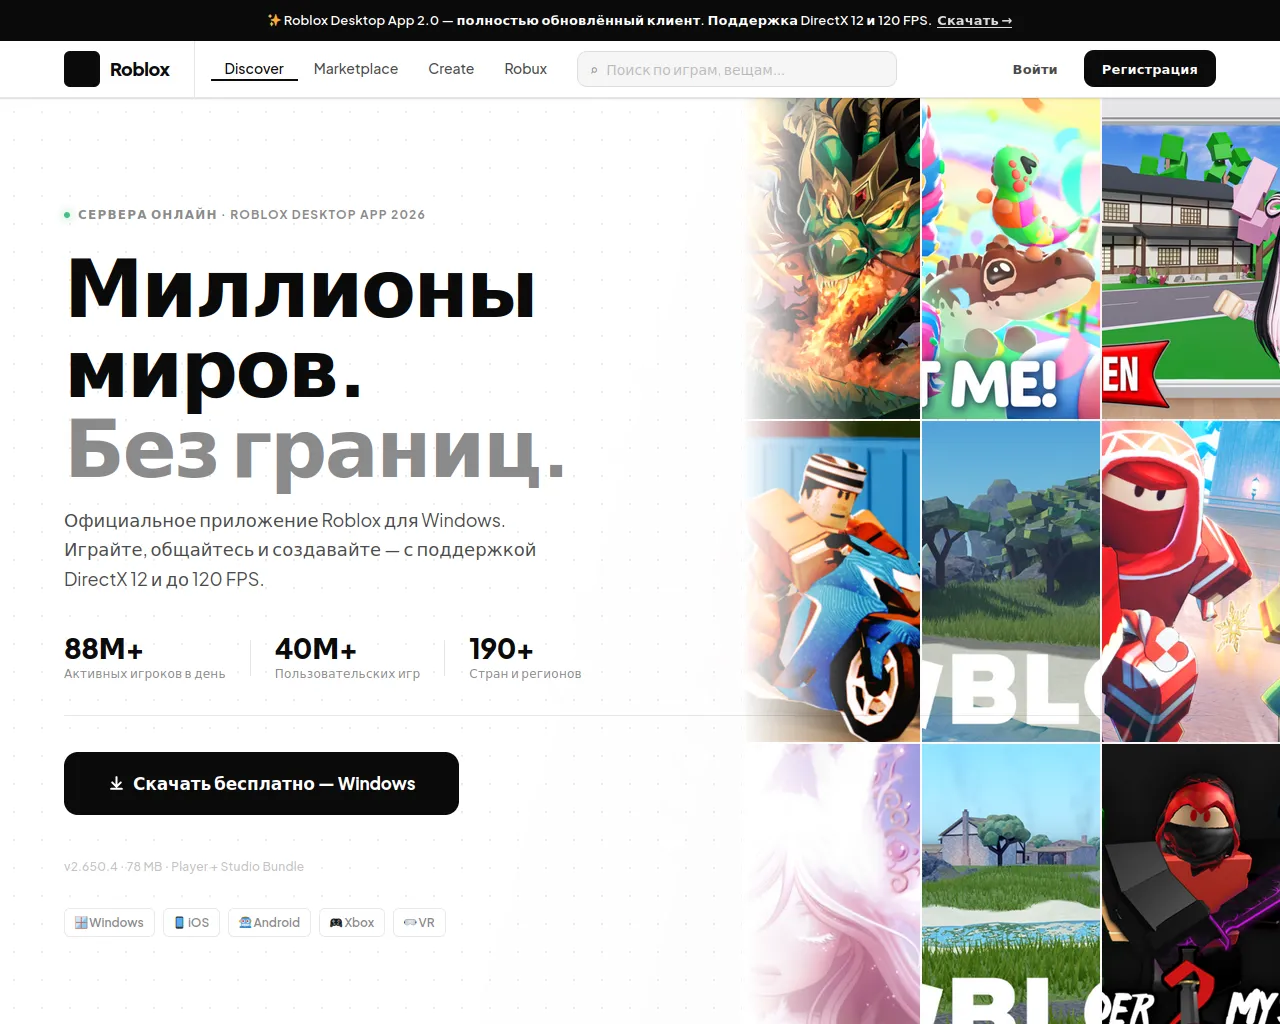This screenshot has width=1280, height=1024.
Task: Click the magnifier icon in the search box
Action: (x=594, y=70)
